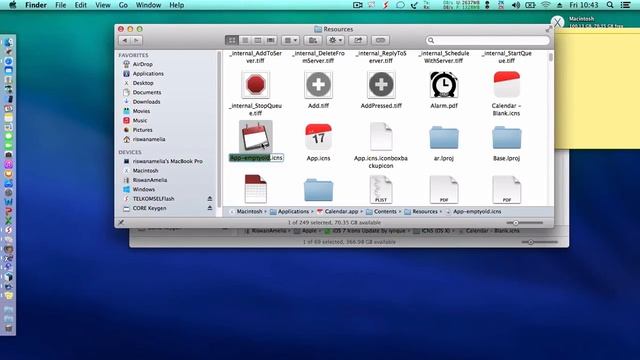Open the Base.lproj folder
Screen dimensions: 640x360
coord(507,138)
